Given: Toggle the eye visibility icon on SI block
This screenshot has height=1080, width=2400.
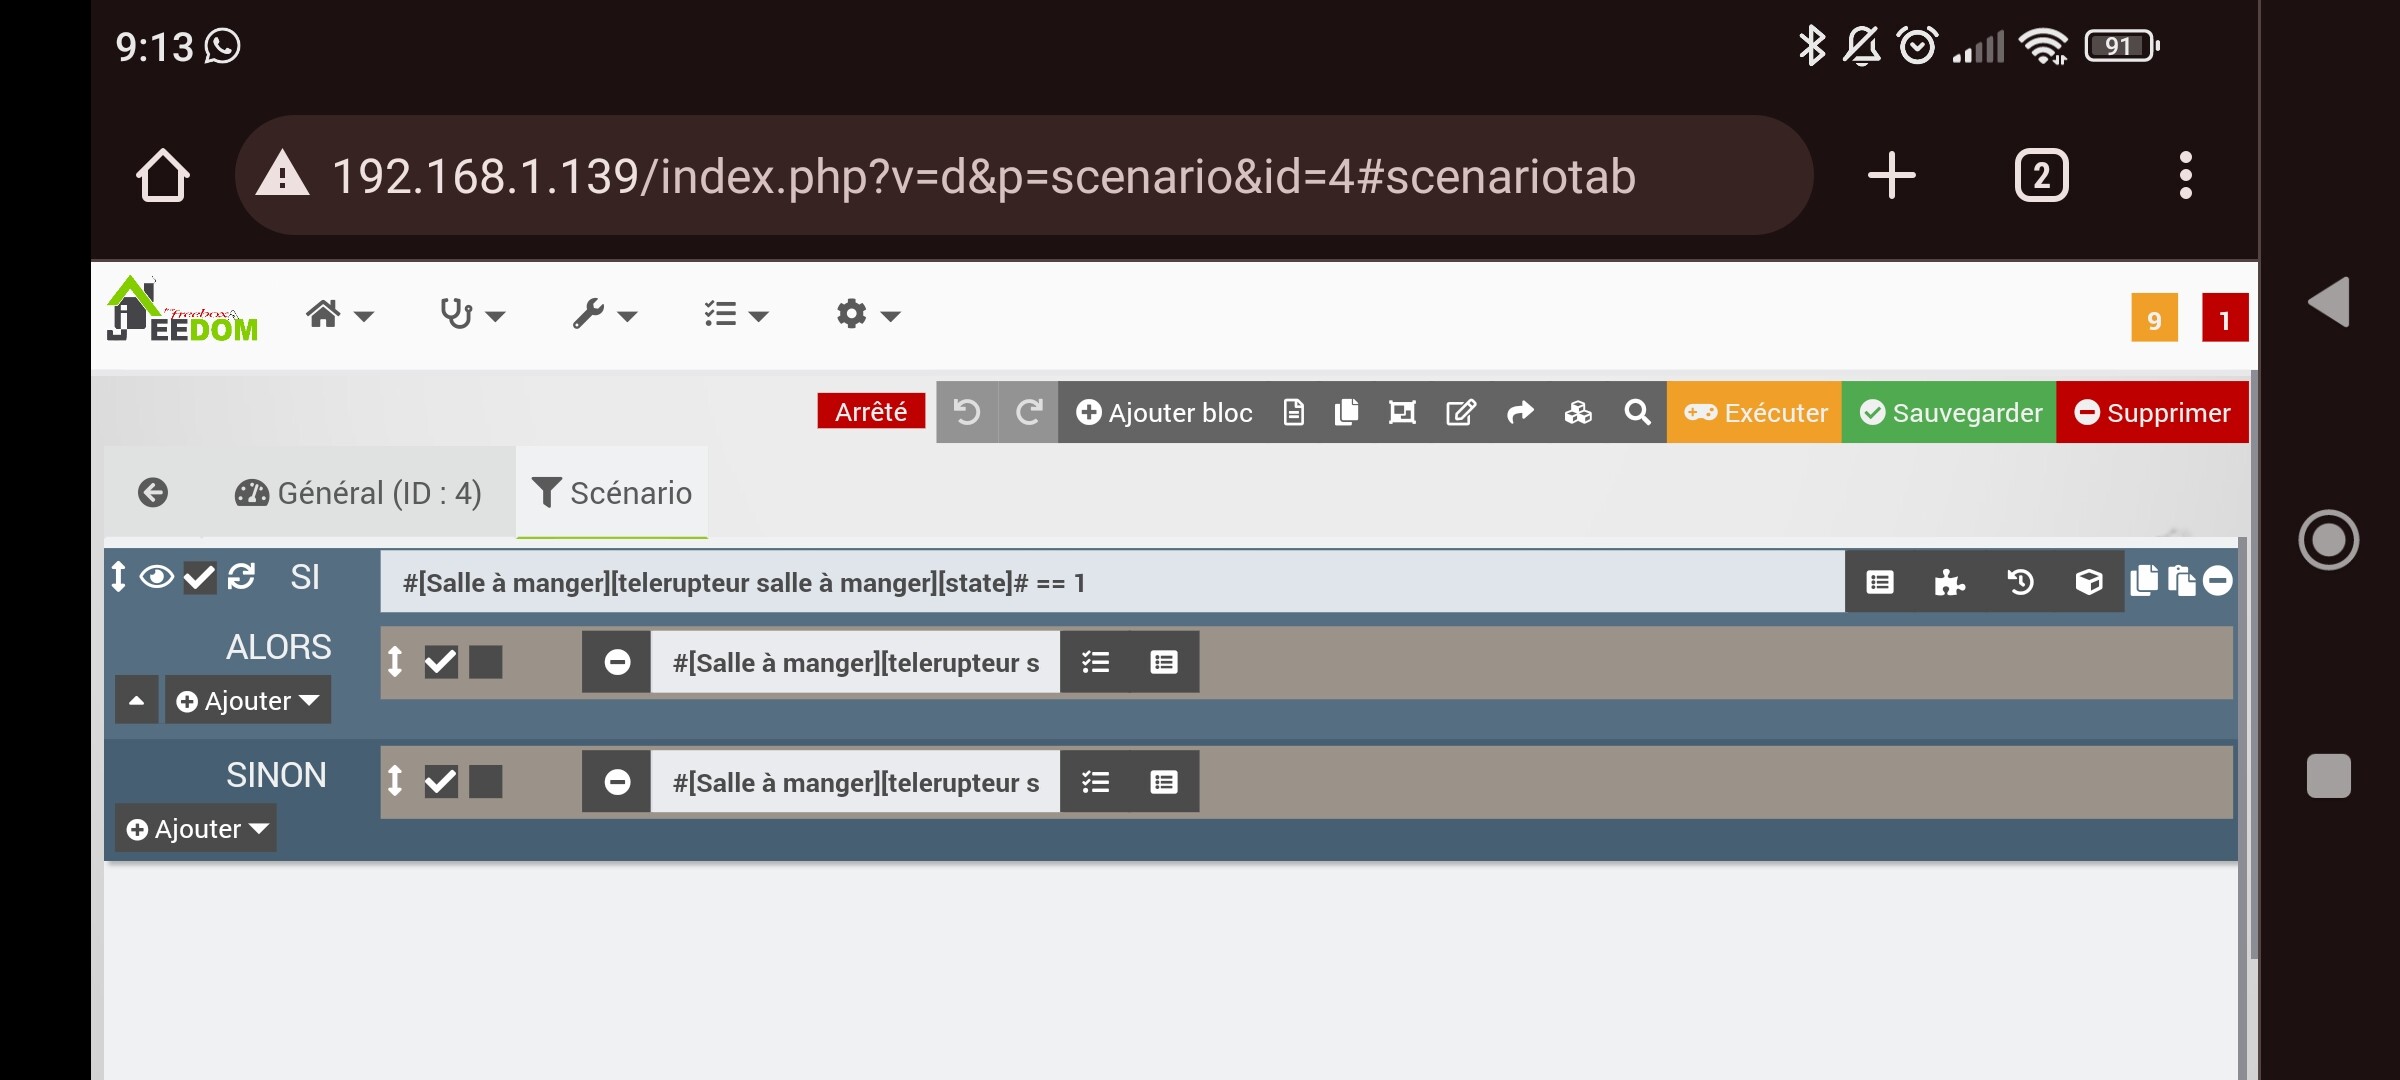Looking at the screenshot, I should click(156, 577).
